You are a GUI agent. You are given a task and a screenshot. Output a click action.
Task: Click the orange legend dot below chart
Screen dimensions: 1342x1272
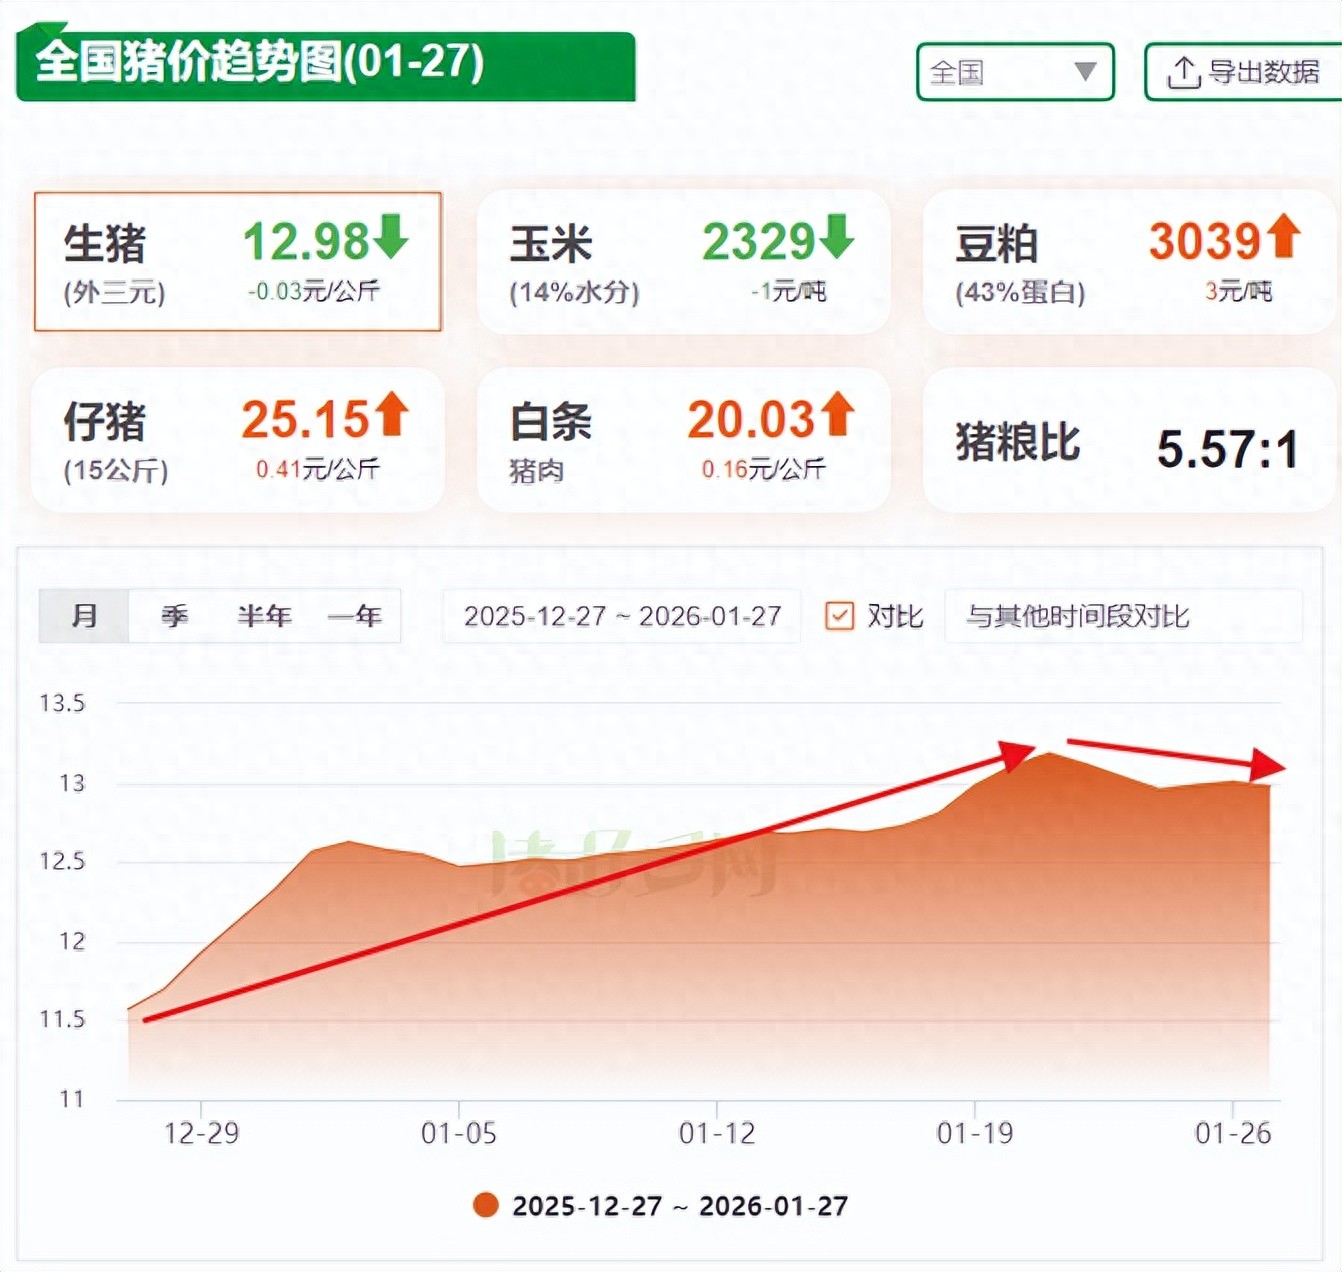[x=486, y=1205]
